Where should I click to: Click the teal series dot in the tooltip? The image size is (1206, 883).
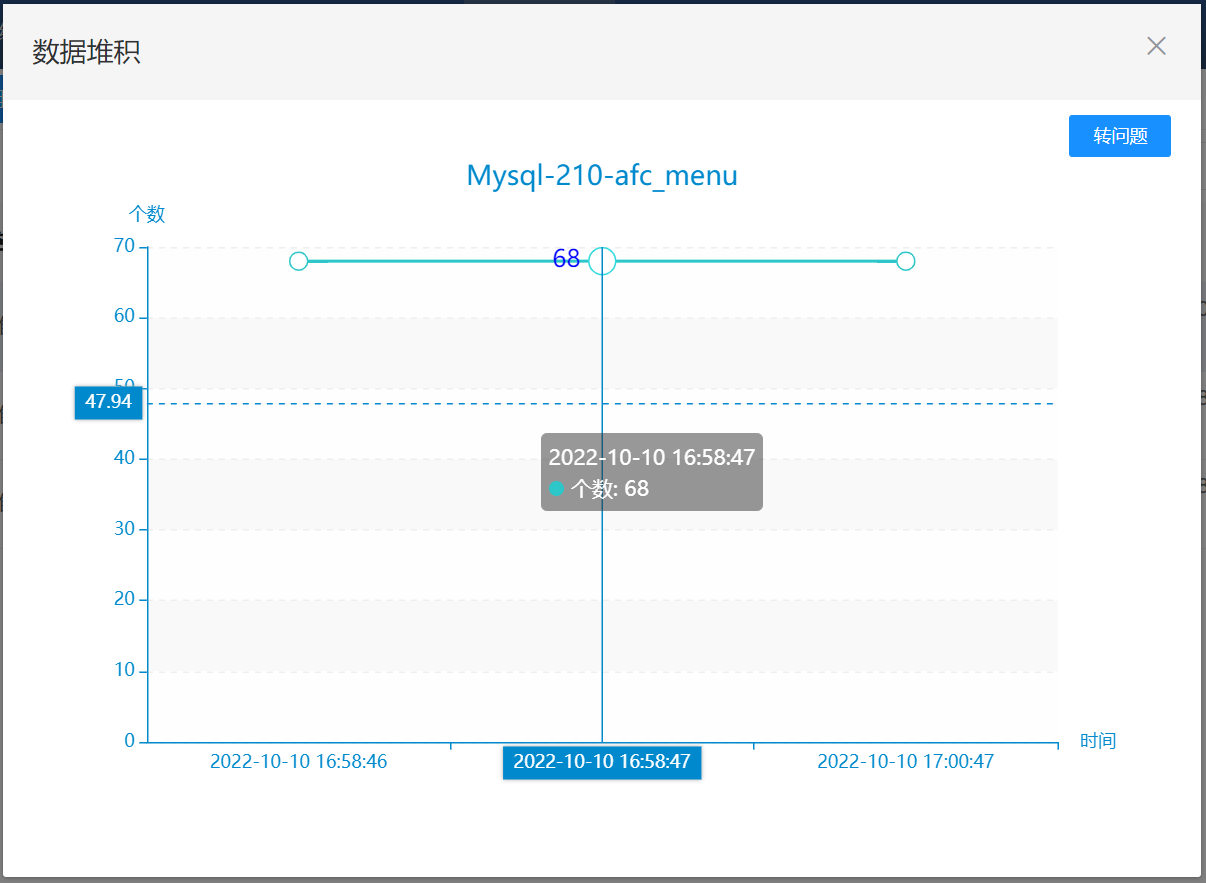pyautogui.click(x=557, y=489)
